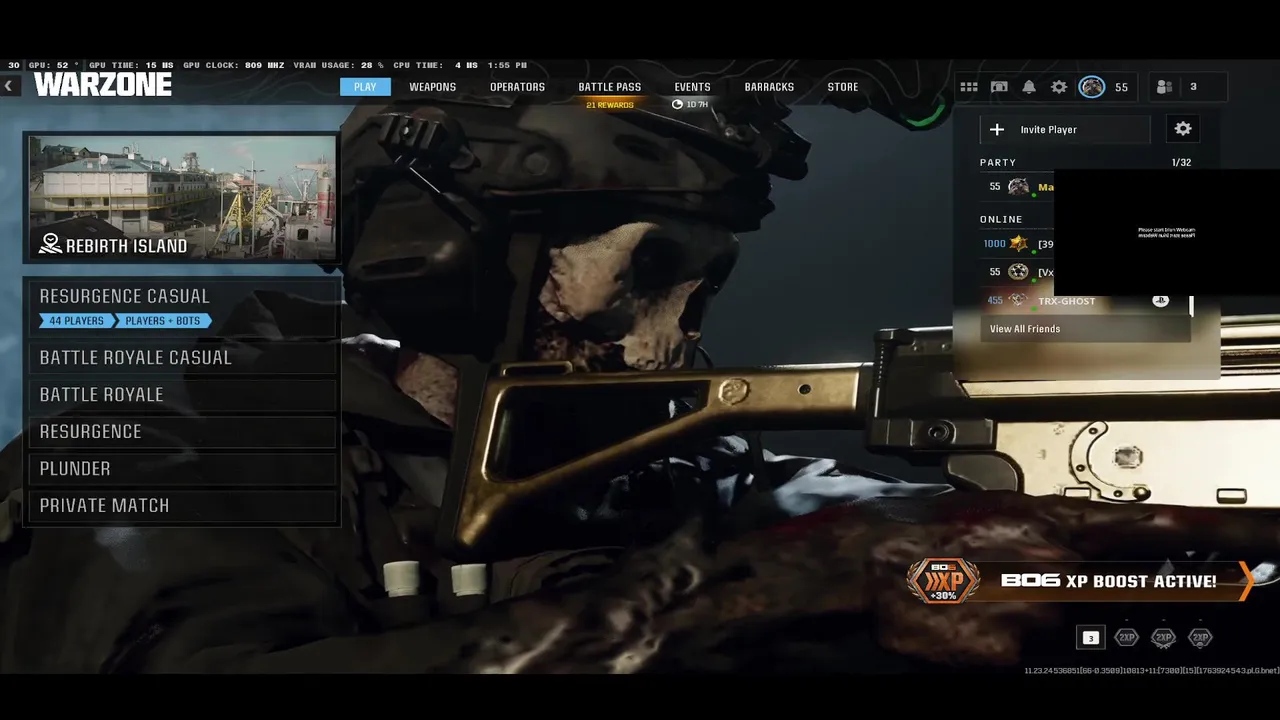The image size is (1280, 720).
Task: Switch to the Play tab
Action: click(x=365, y=87)
